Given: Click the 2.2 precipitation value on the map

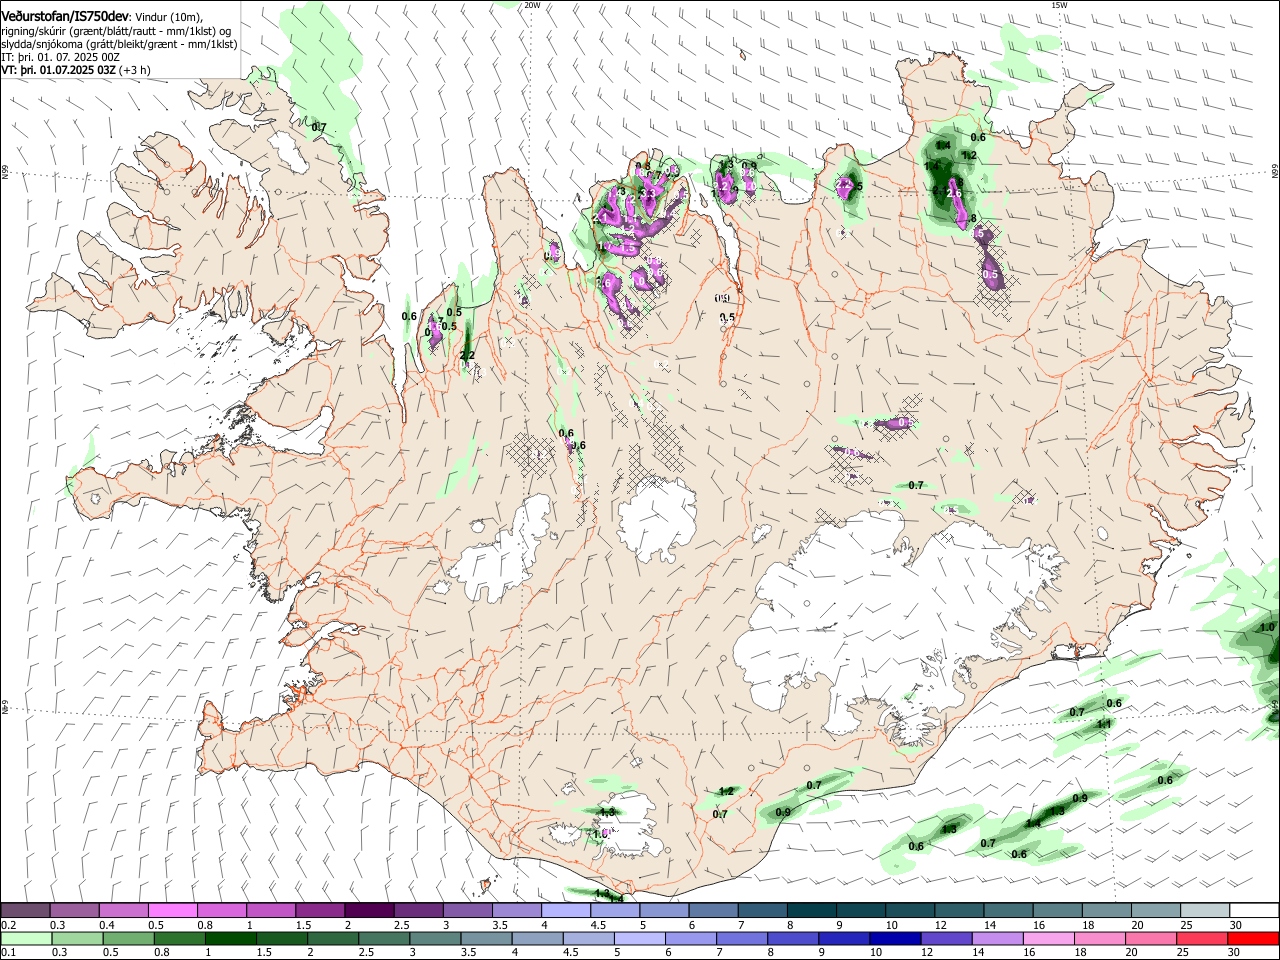Looking at the screenshot, I should (467, 356).
